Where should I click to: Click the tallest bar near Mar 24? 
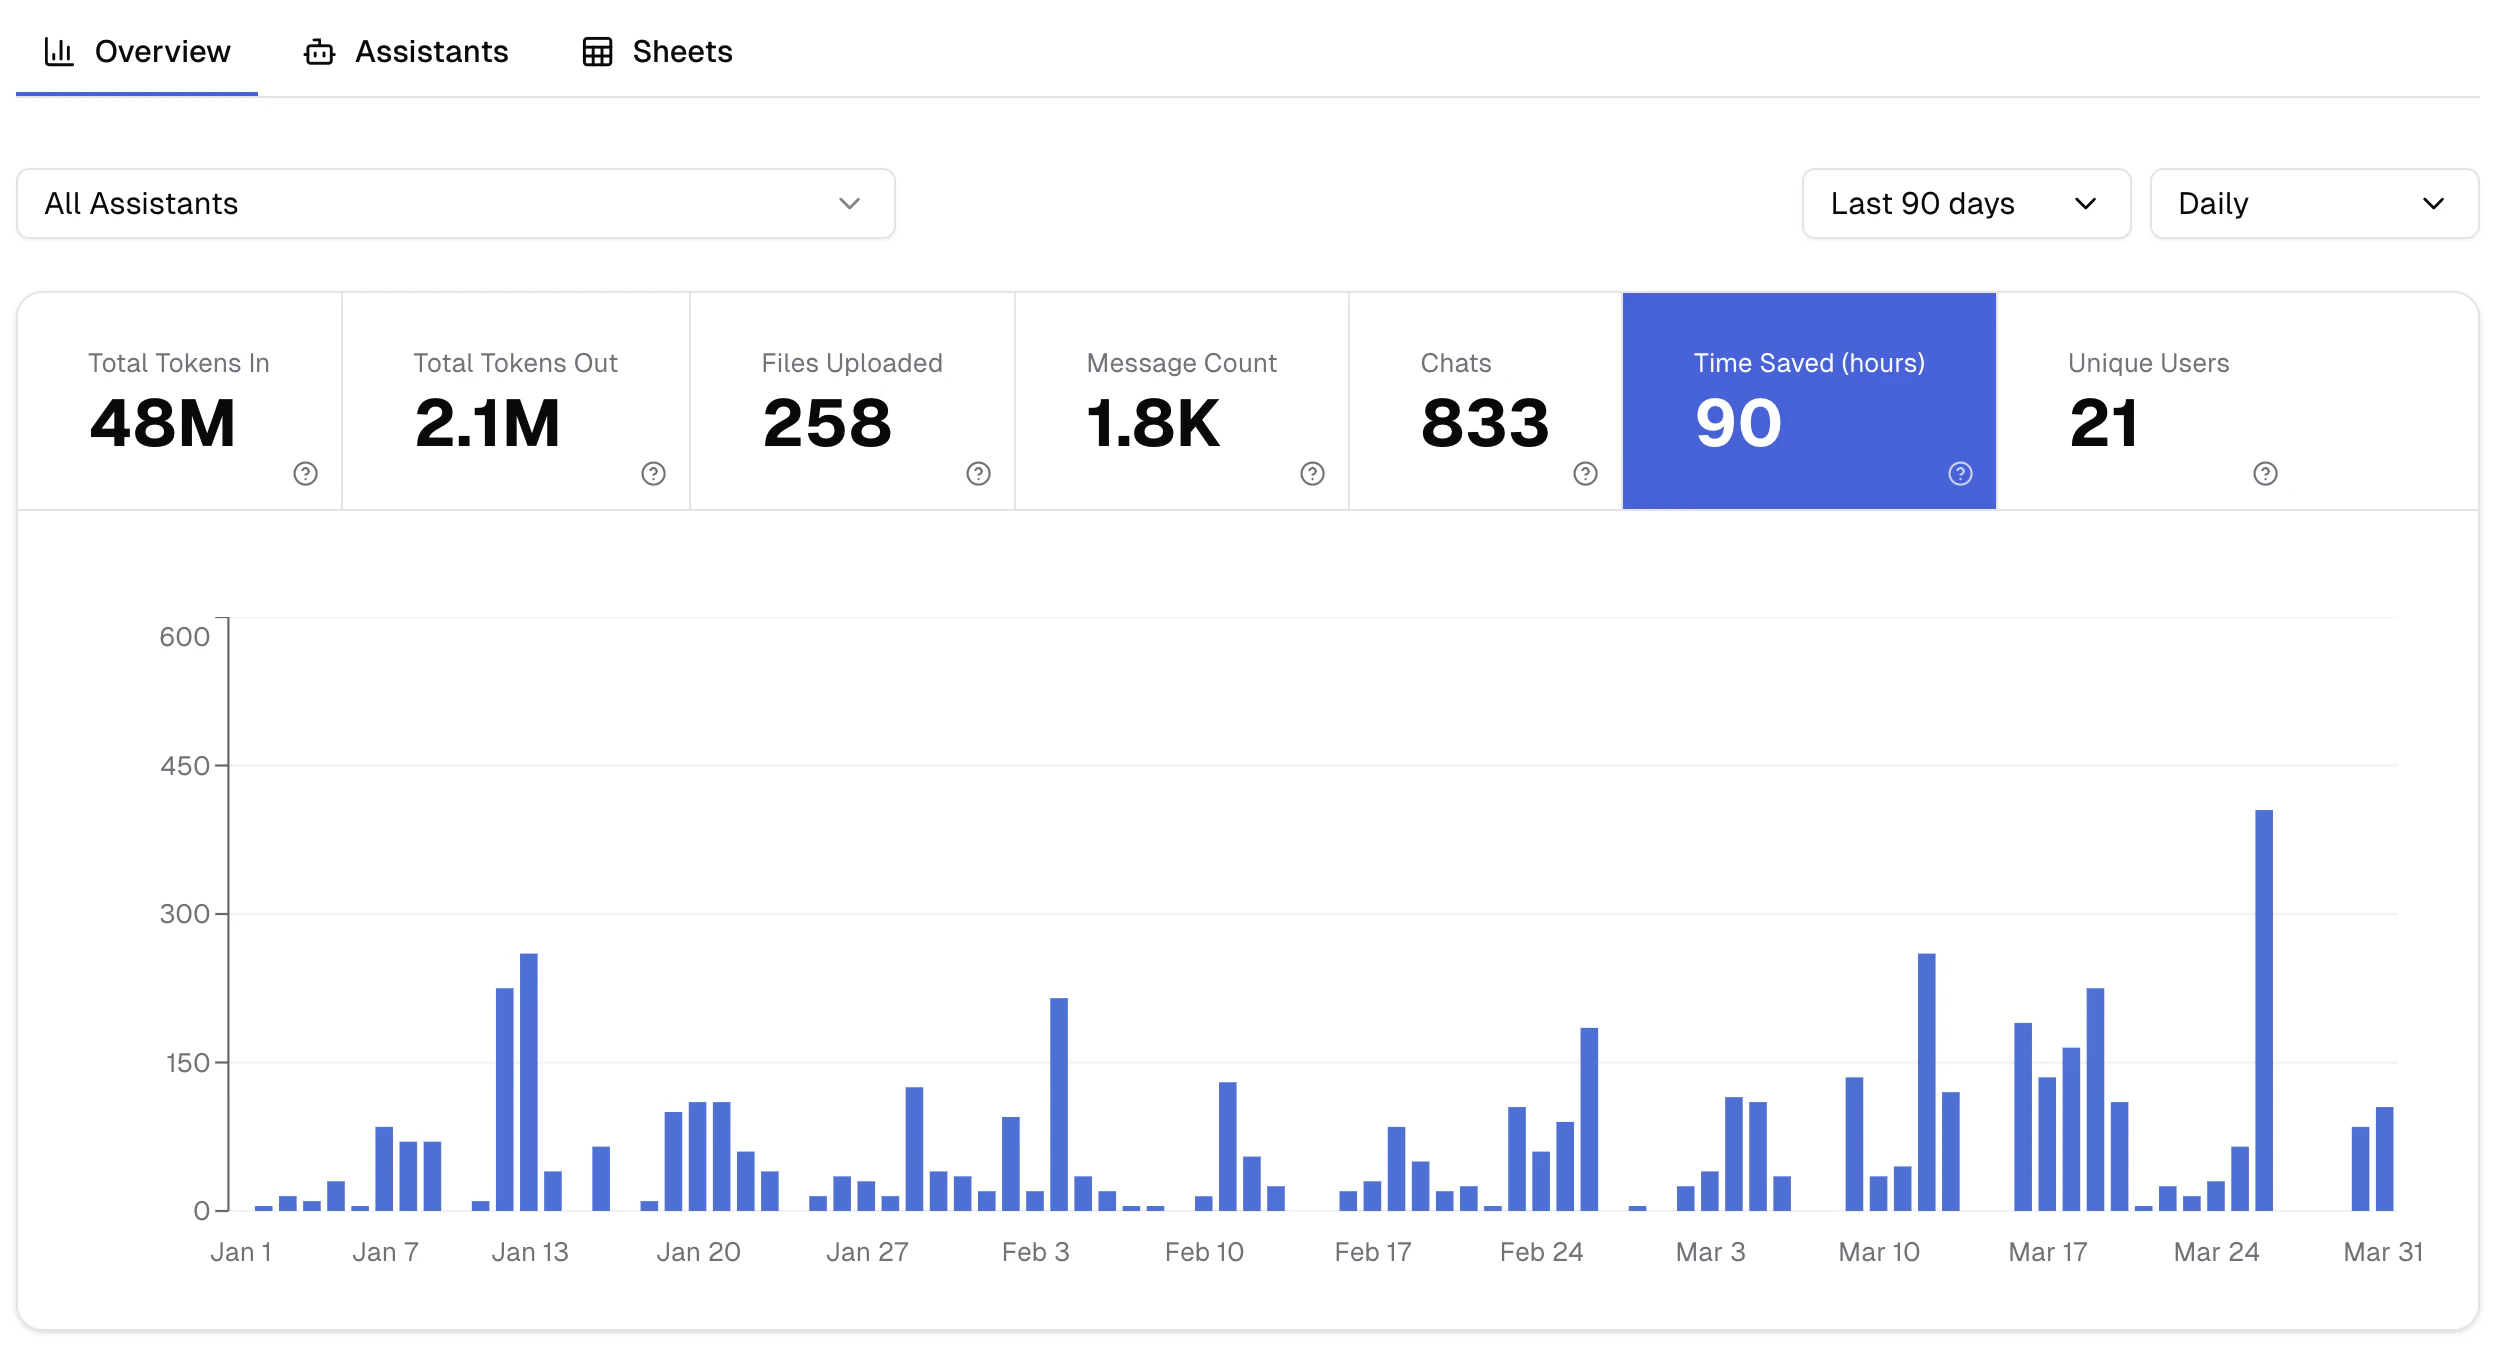click(x=2263, y=1000)
